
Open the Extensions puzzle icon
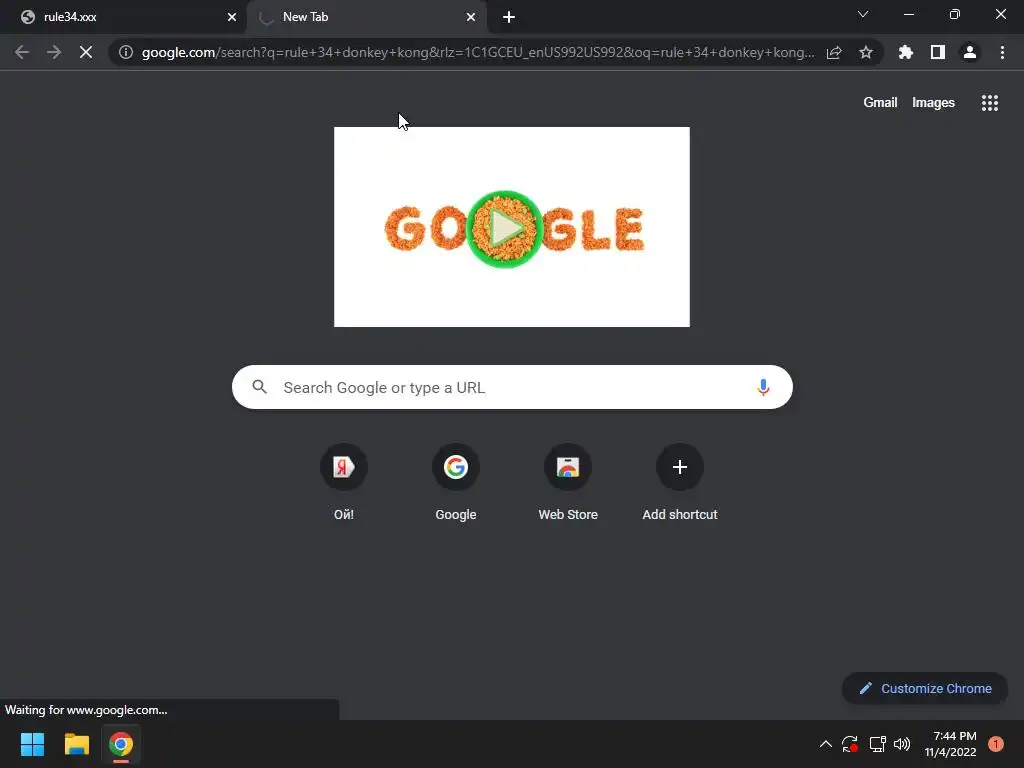coord(906,52)
